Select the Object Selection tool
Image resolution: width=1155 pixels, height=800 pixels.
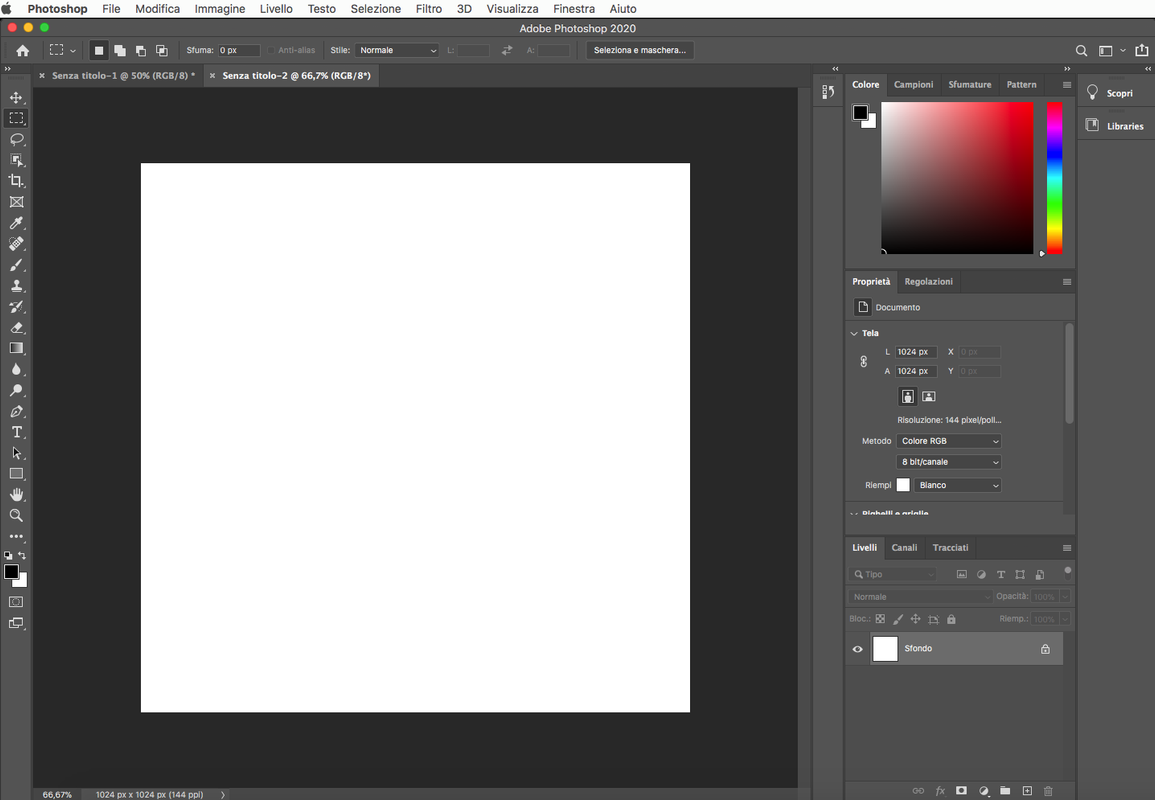tap(16, 160)
